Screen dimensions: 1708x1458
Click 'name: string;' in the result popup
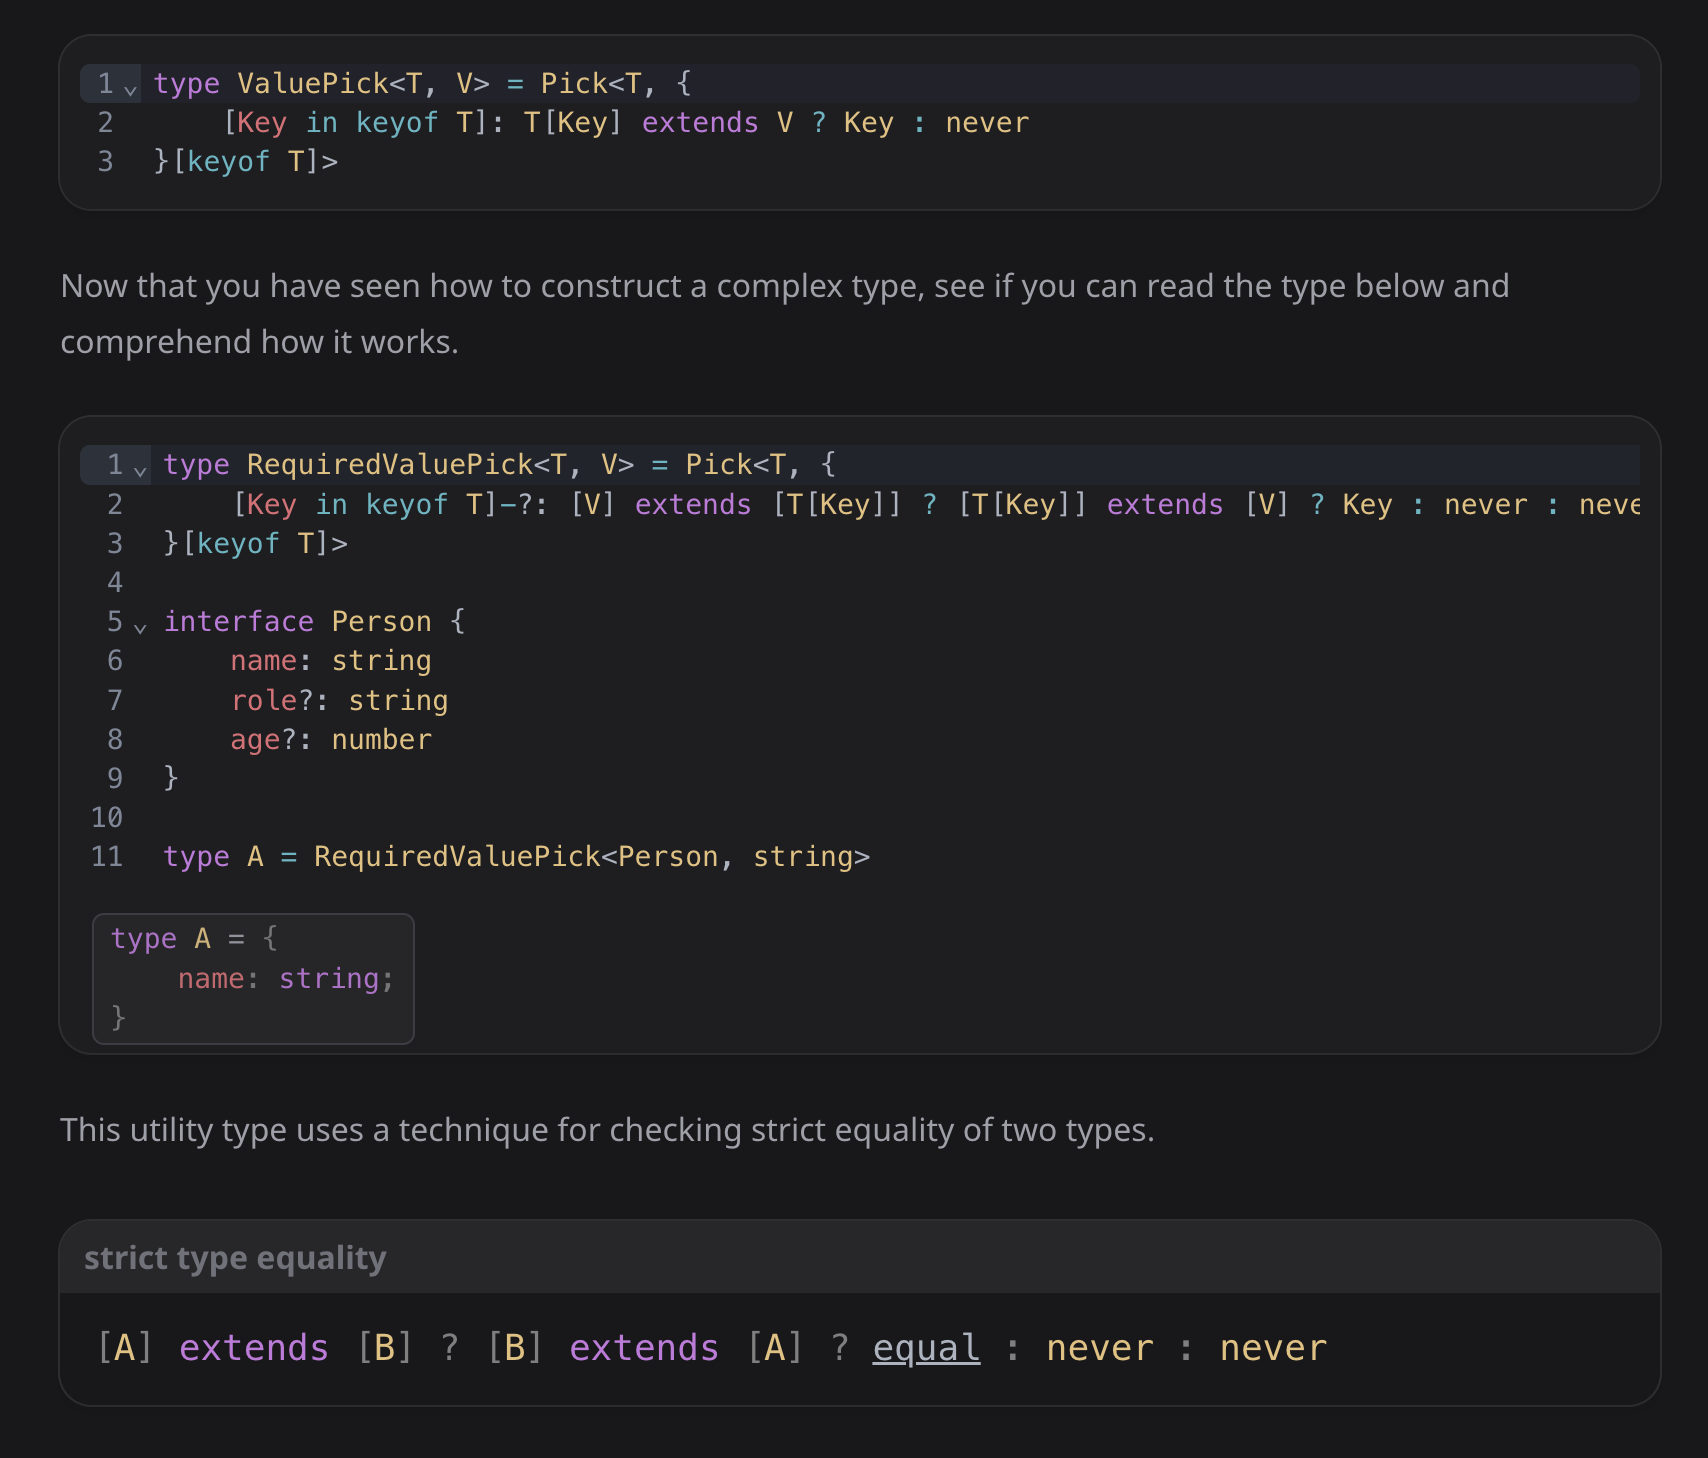(x=286, y=978)
